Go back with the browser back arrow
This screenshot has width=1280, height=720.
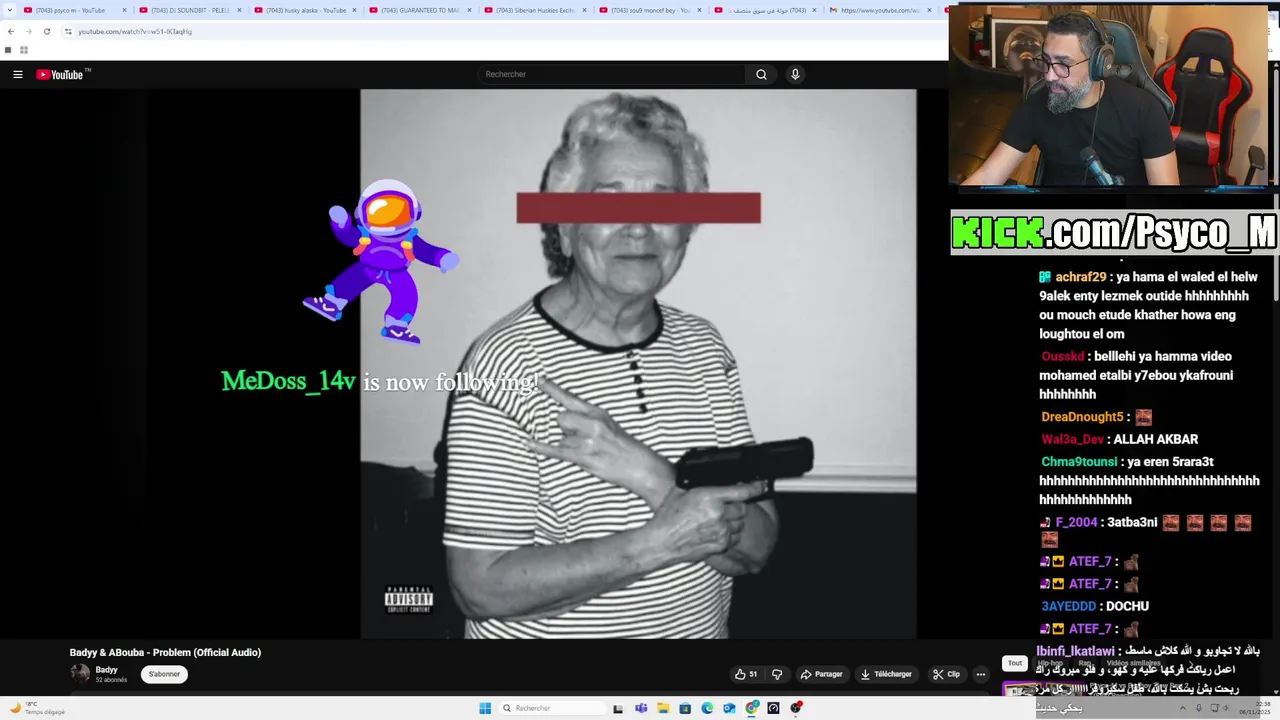(11, 31)
